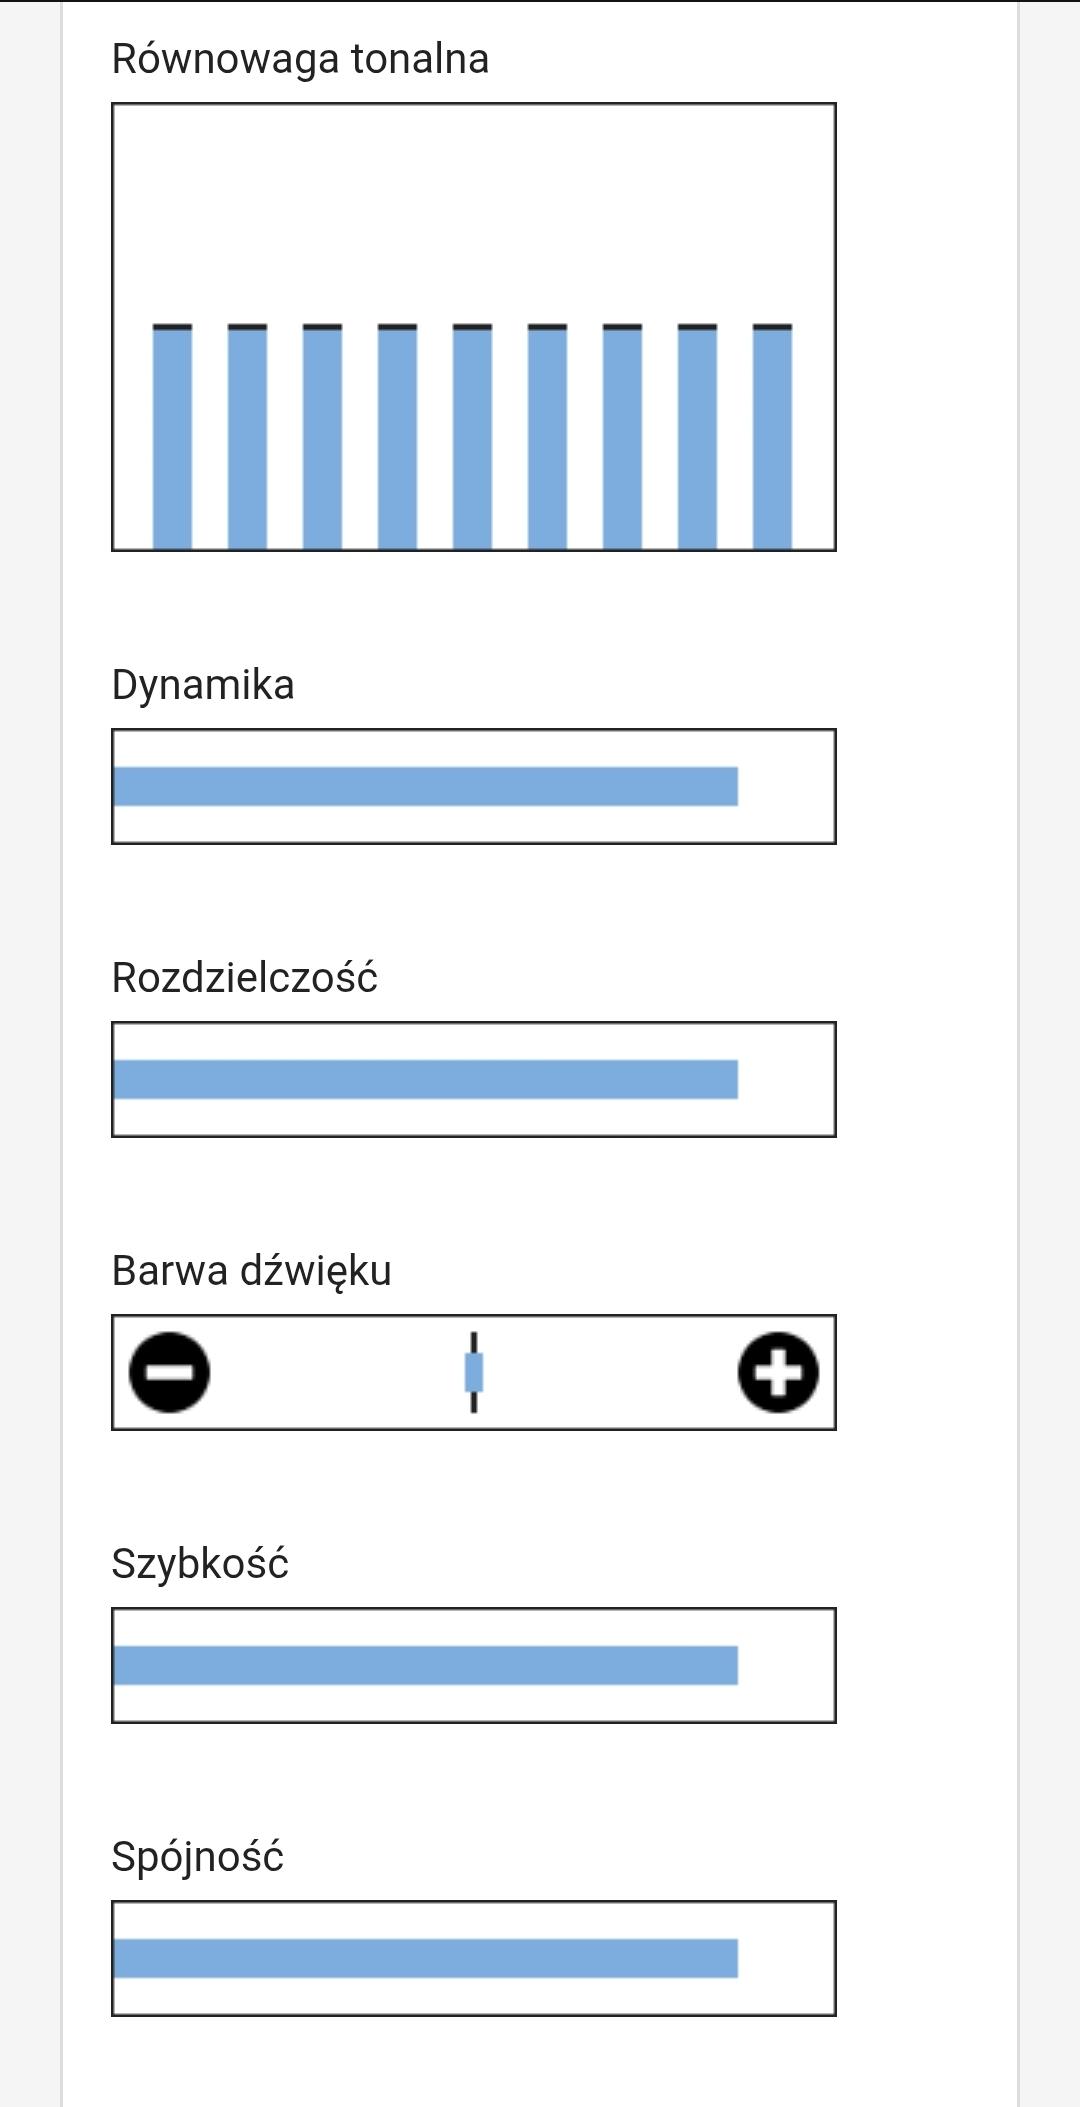Click the Równowaga tonalna heading
1080x2107 pixels.
click(300, 59)
